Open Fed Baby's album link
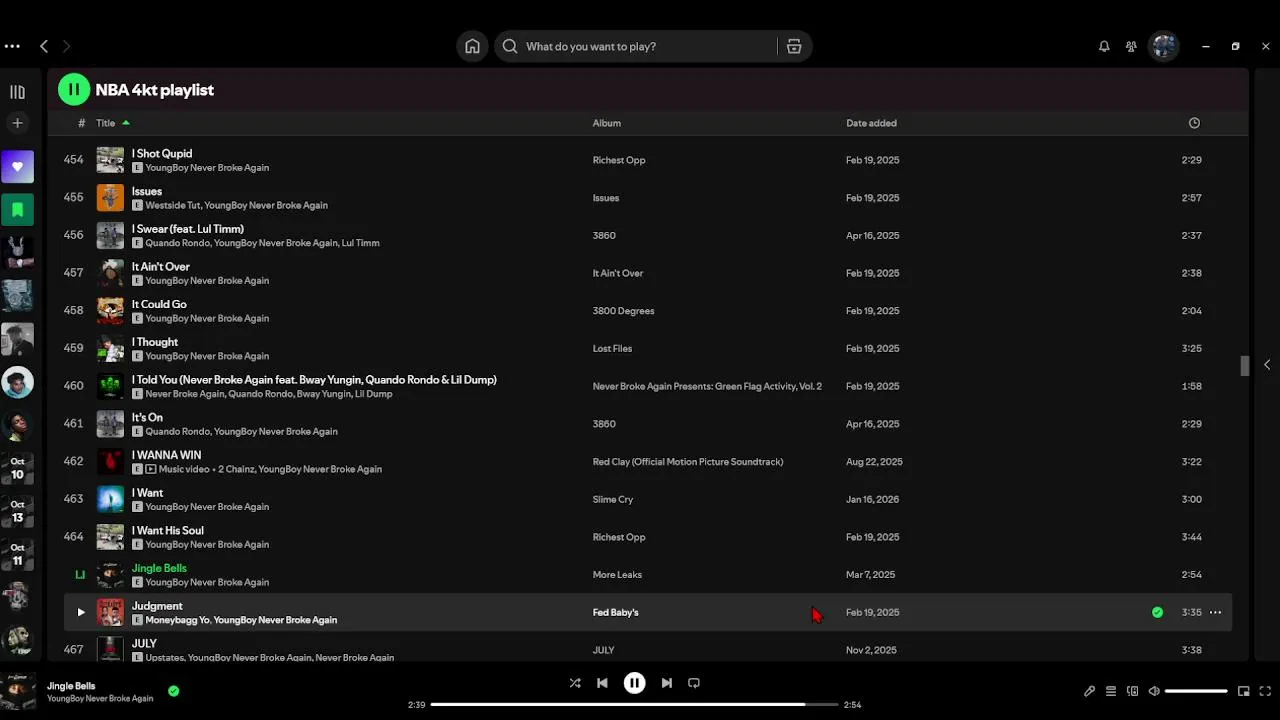The image size is (1280, 720). [x=615, y=612]
